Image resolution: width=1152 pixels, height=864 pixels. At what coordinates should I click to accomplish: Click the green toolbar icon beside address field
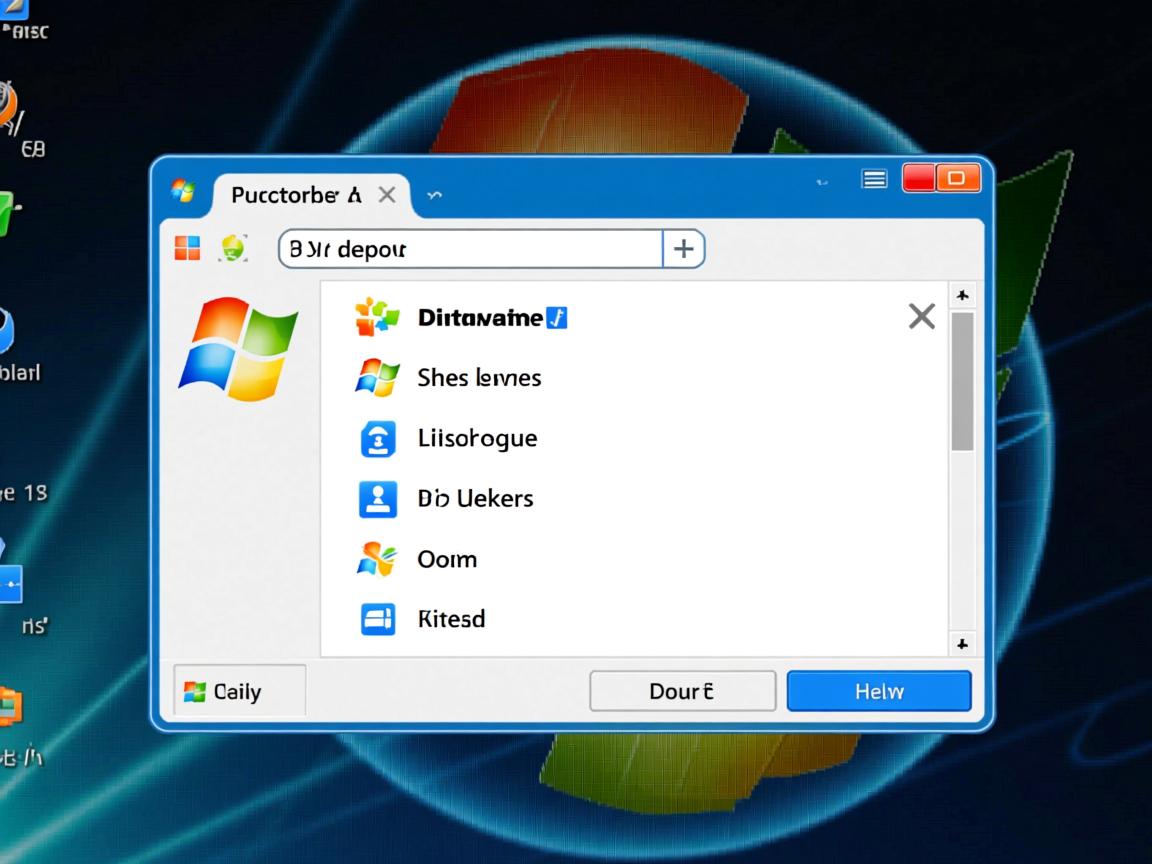pos(233,248)
